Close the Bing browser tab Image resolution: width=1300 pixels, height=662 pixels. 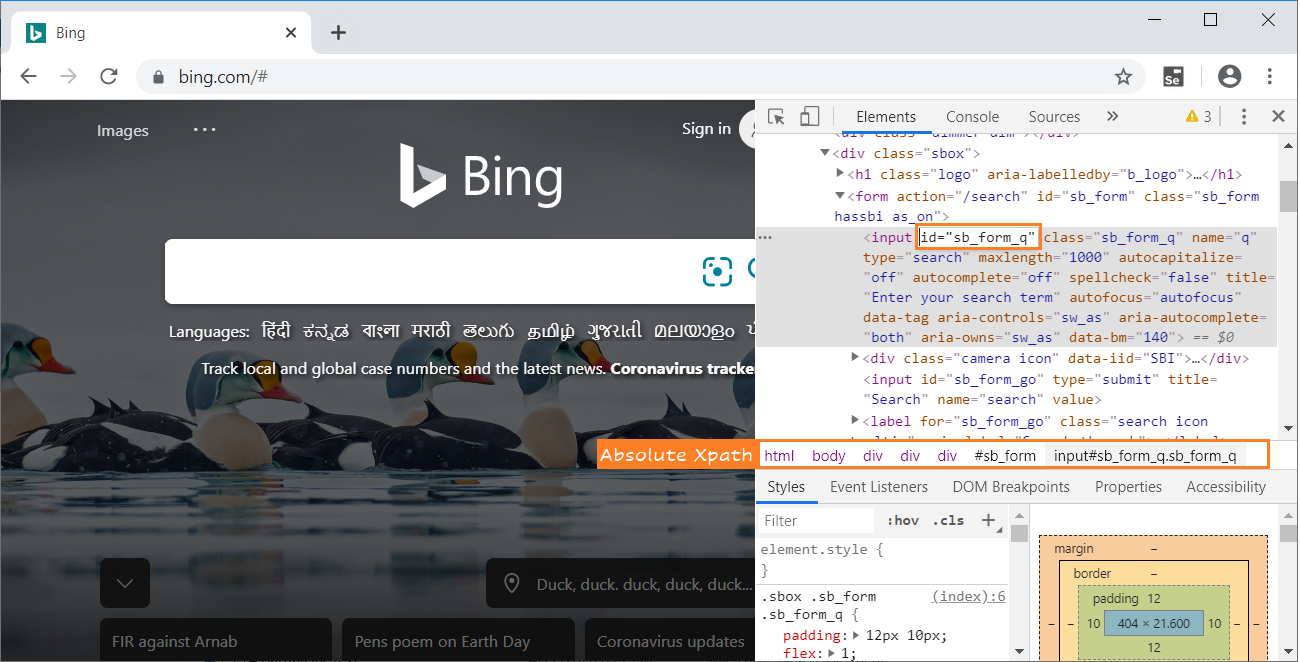291,32
